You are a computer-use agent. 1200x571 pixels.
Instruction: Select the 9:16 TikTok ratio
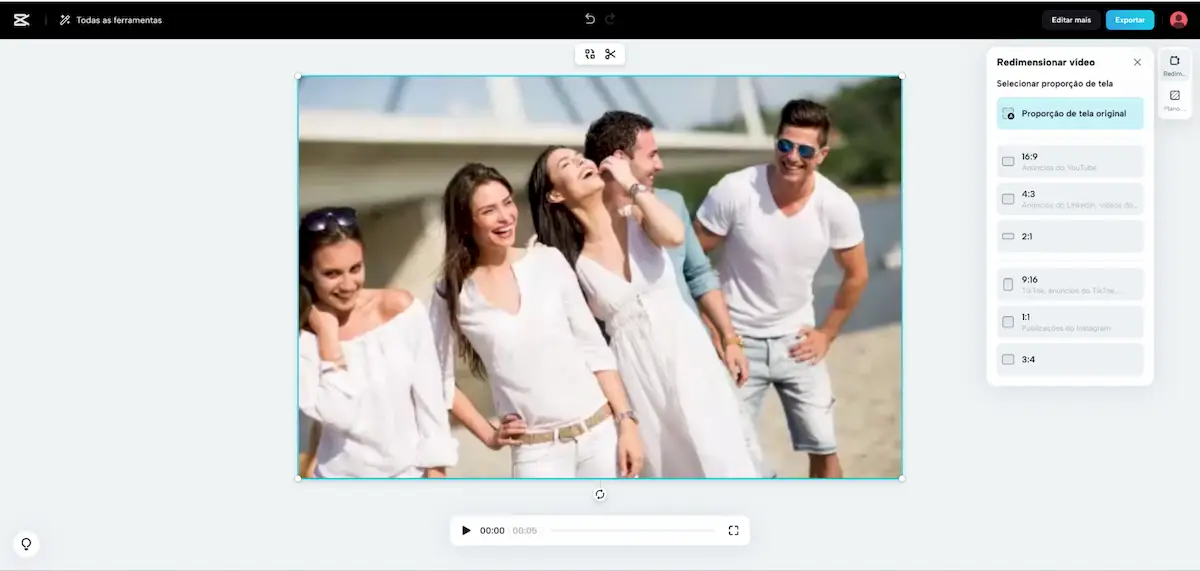click(1070, 284)
